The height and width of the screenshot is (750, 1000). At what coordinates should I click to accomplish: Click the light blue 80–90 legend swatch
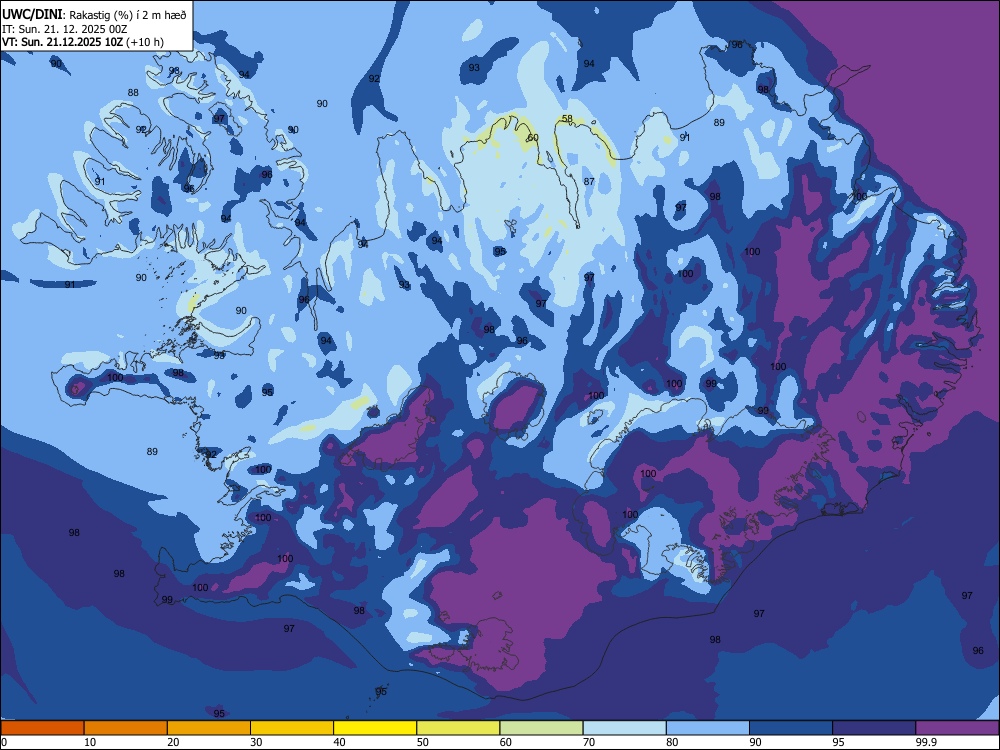pos(708,728)
